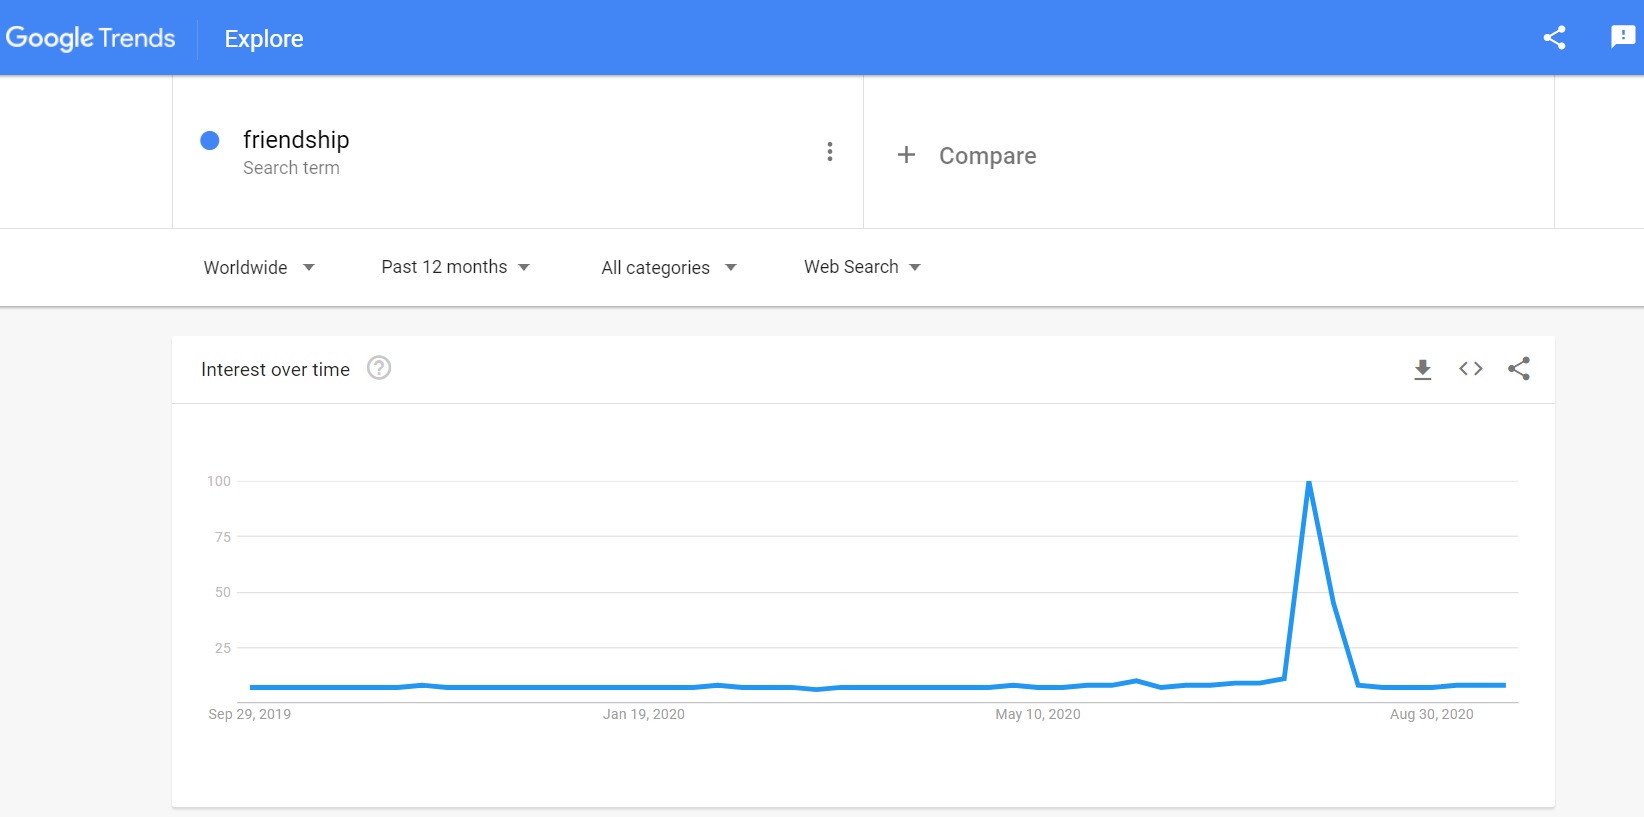Open the Web Search type dropdown
Image resolution: width=1644 pixels, height=817 pixels.
tap(862, 267)
